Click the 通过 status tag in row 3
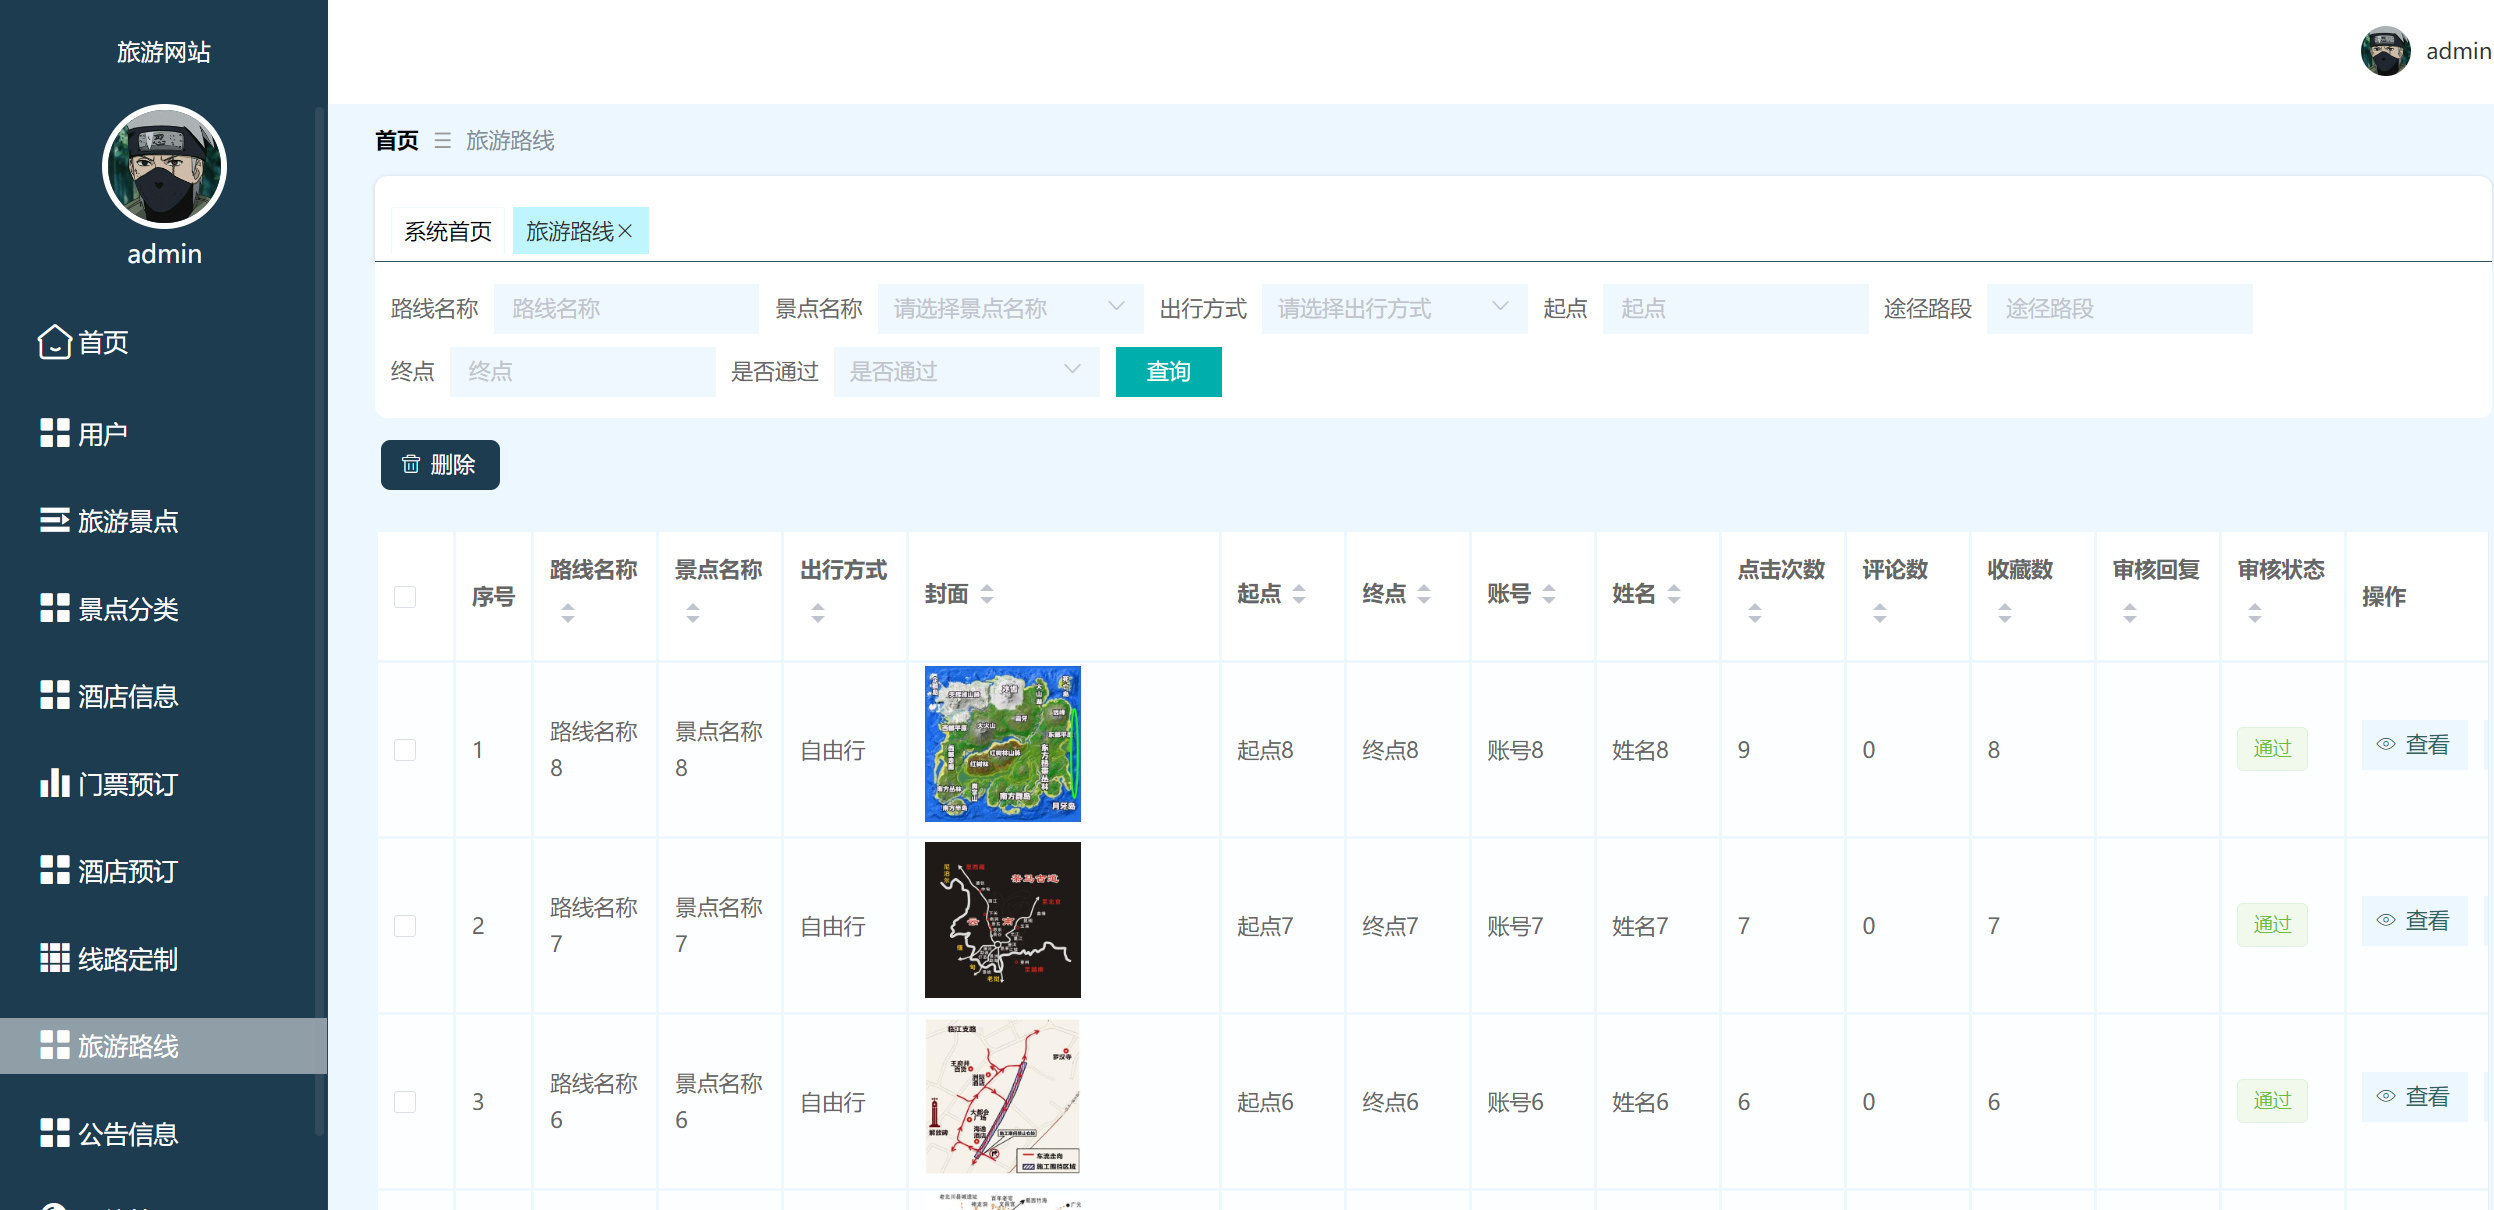2494x1210 pixels. [x=2272, y=1101]
